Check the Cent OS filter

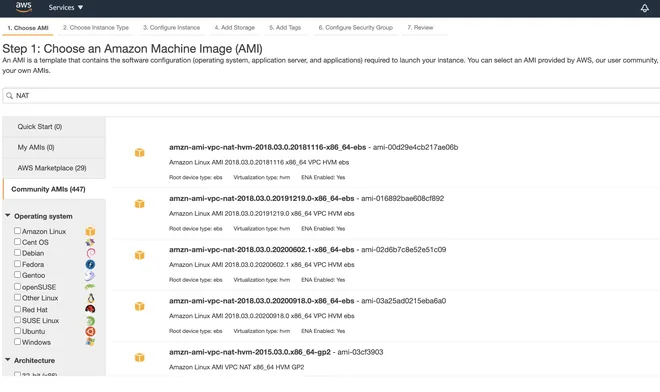[x=17, y=242]
